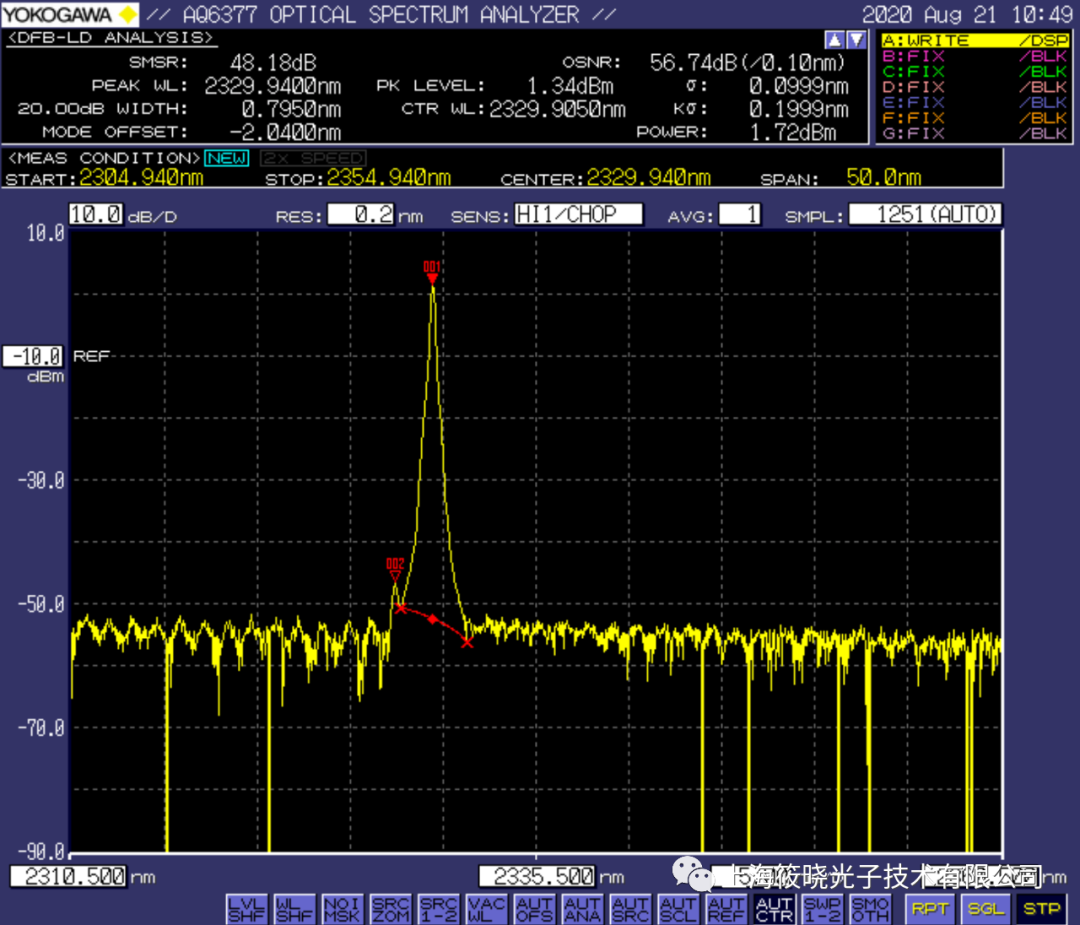Open the SENS HI1/CHOP sensitivity box
Image resolution: width=1080 pixels, height=925 pixels.
pos(577,215)
